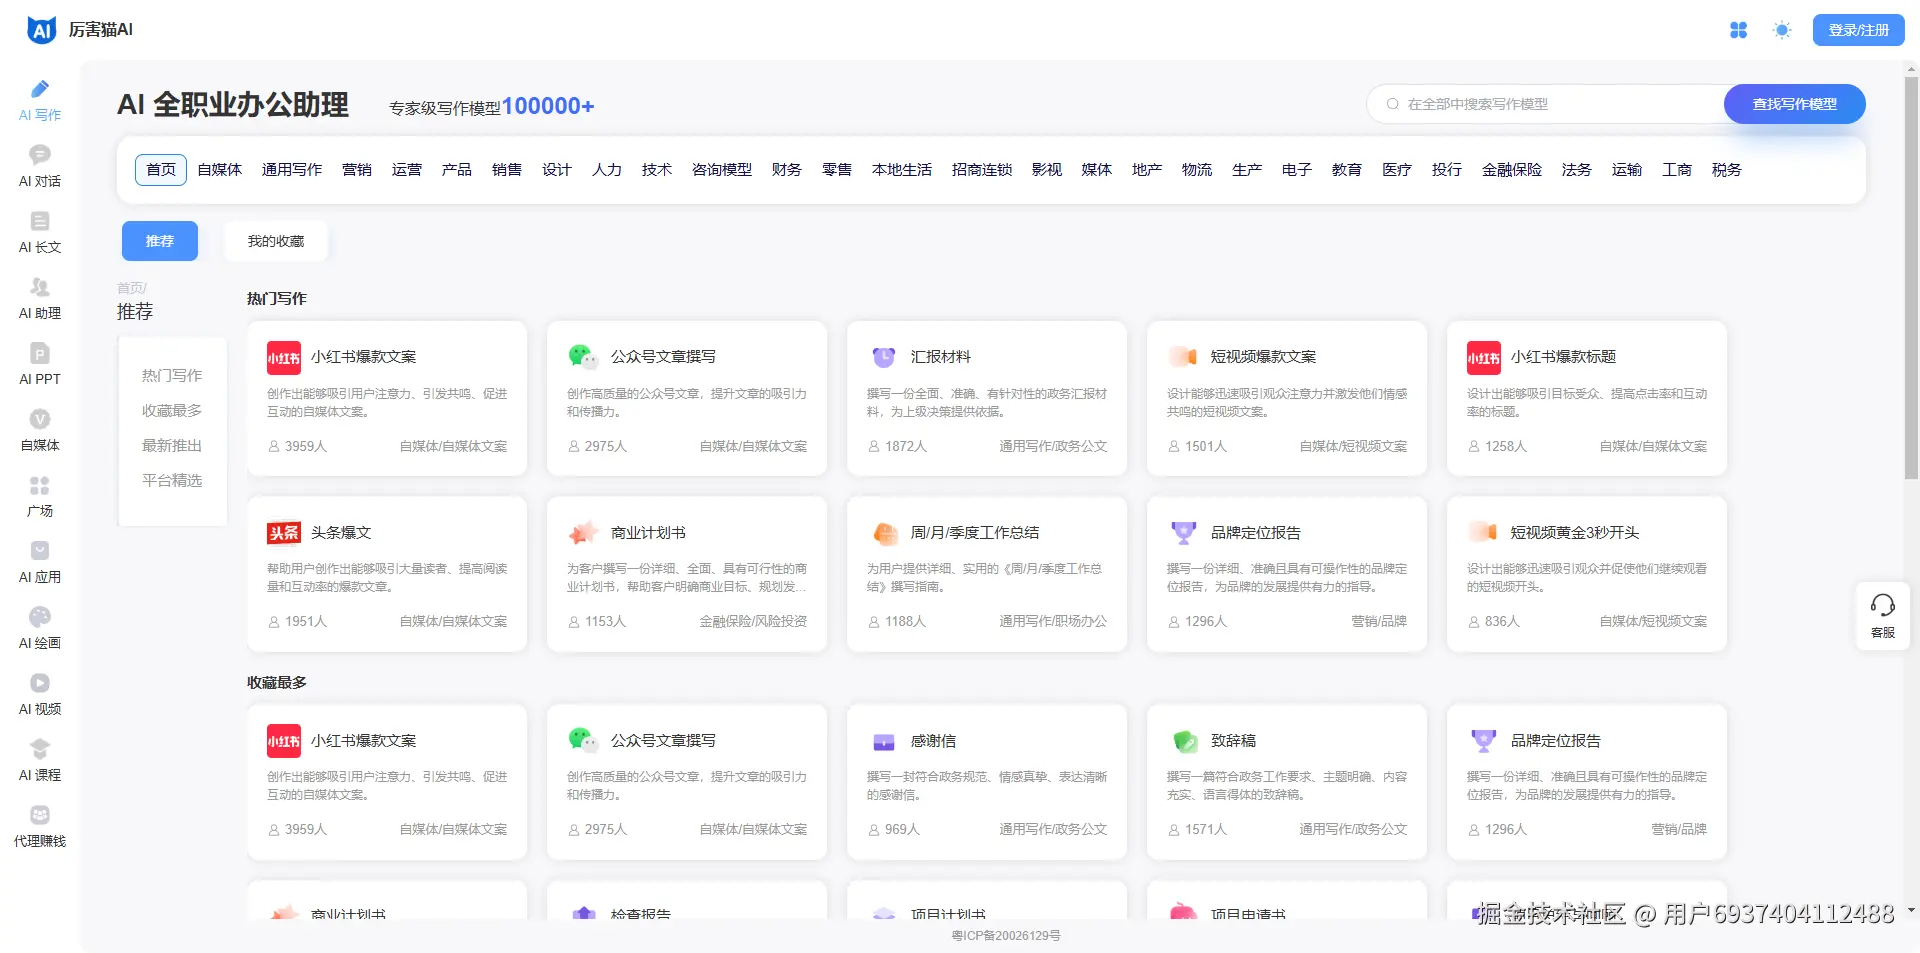Screen dimensions: 1920x953
Task: Open the 短视频黄金3秒开头 card icon
Action: point(1483,533)
